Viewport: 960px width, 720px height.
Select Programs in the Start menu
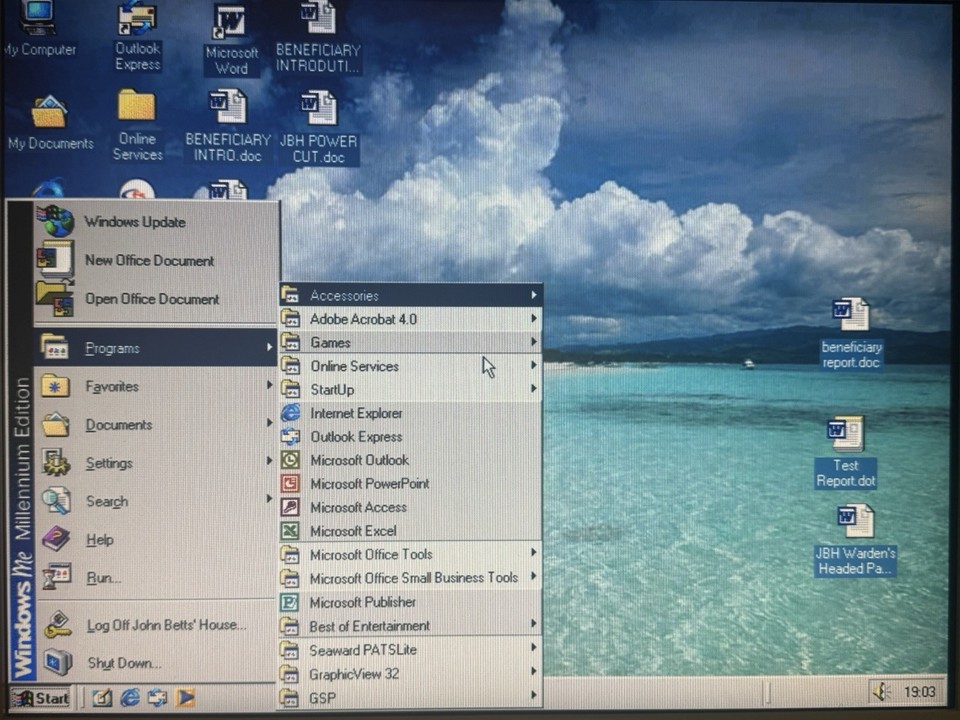click(113, 348)
